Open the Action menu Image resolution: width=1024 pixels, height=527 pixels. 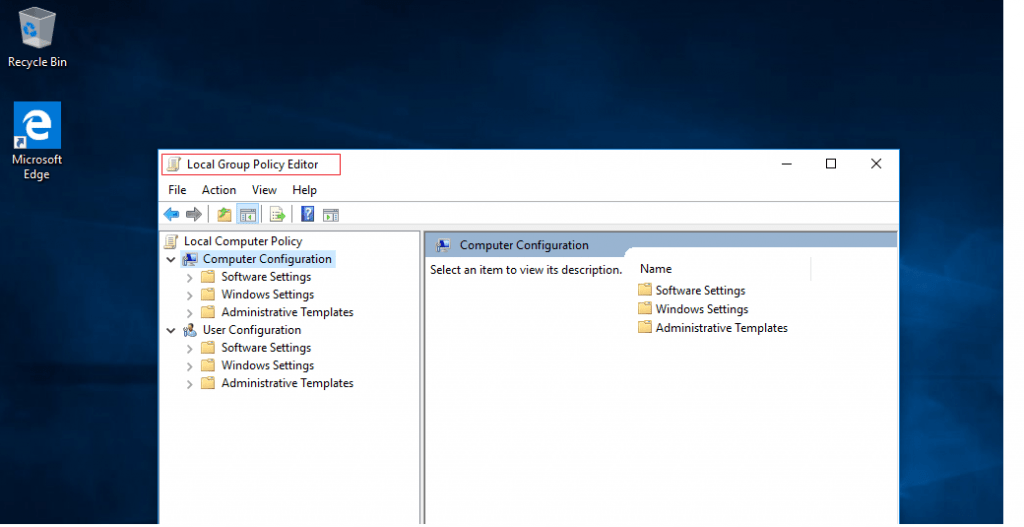click(219, 190)
